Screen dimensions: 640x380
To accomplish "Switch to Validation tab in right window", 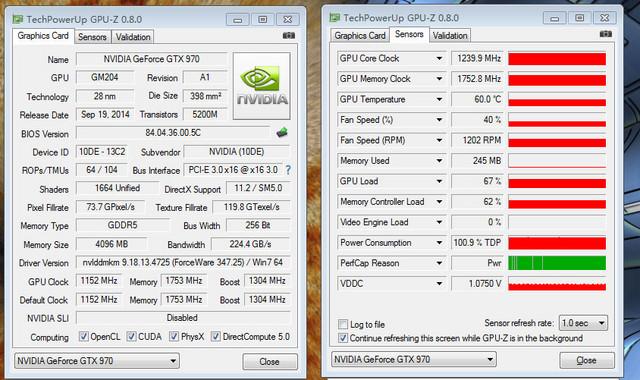I will [x=450, y=36].
